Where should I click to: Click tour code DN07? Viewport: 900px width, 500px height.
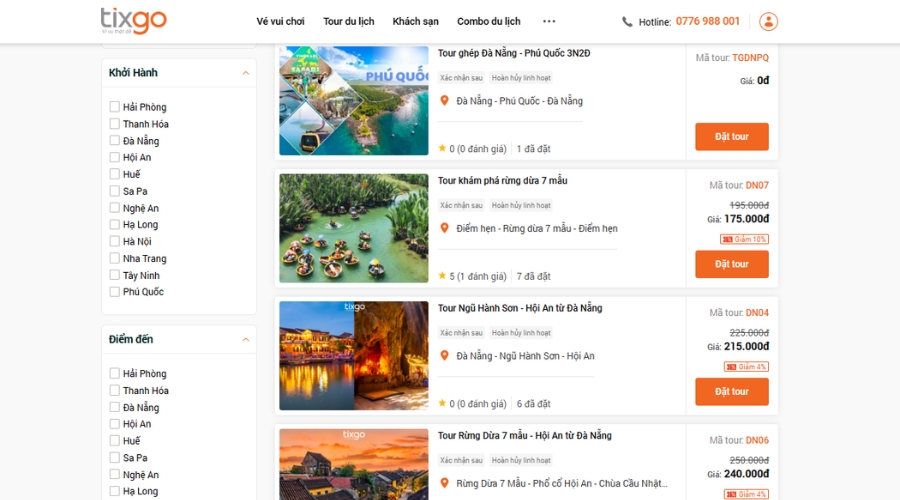[757, 185]
